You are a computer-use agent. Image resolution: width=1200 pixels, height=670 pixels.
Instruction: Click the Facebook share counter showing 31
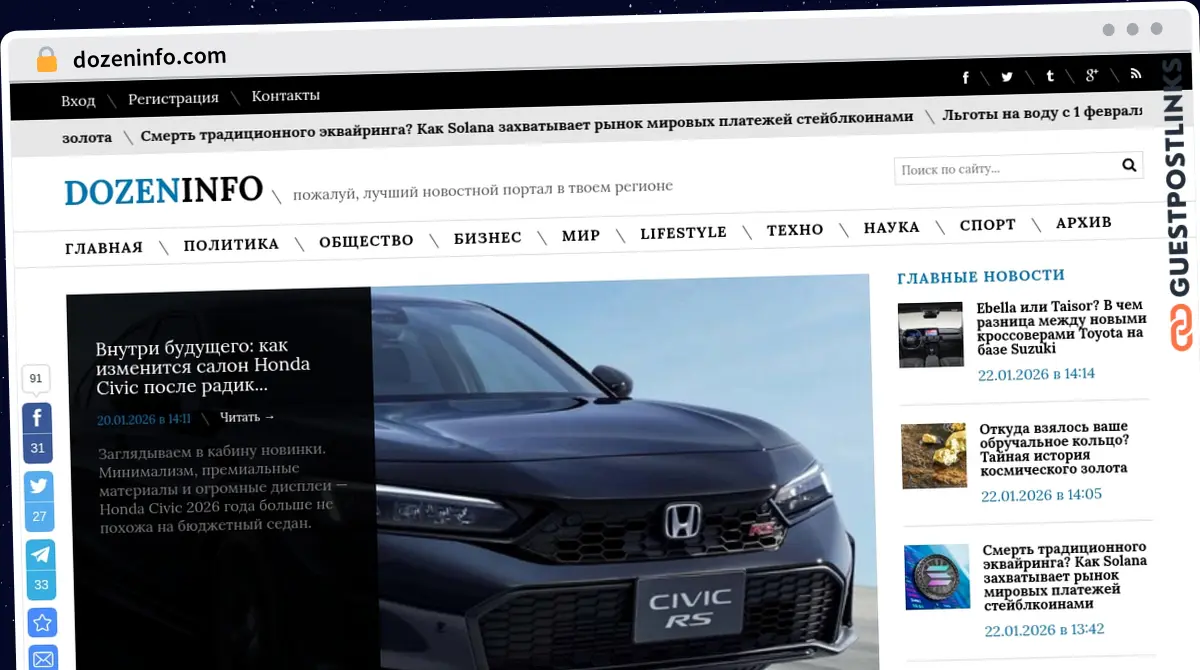(x=37, y=448)
